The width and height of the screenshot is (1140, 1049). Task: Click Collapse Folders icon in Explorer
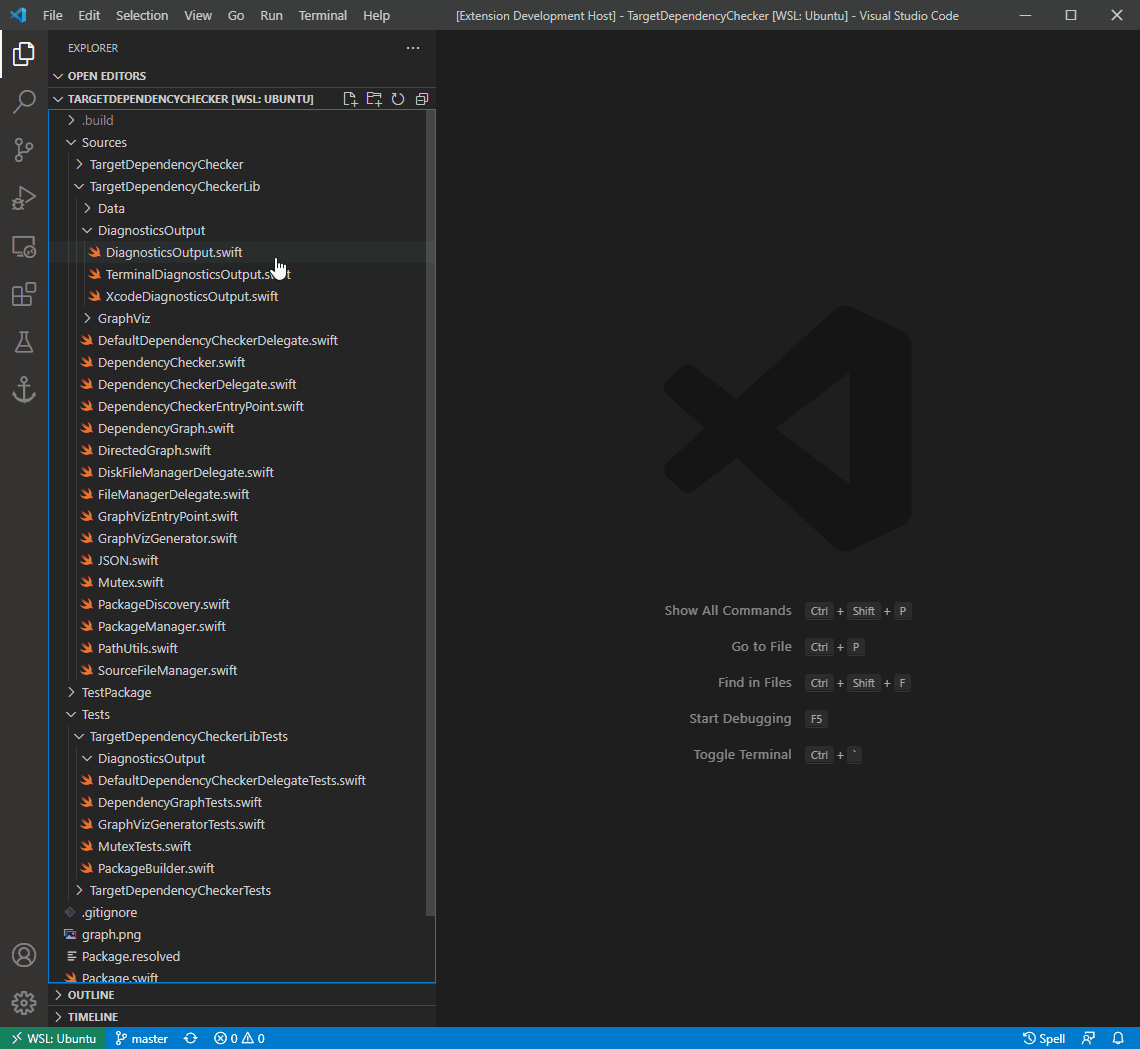pyautogui.click(x=422, y=99)
